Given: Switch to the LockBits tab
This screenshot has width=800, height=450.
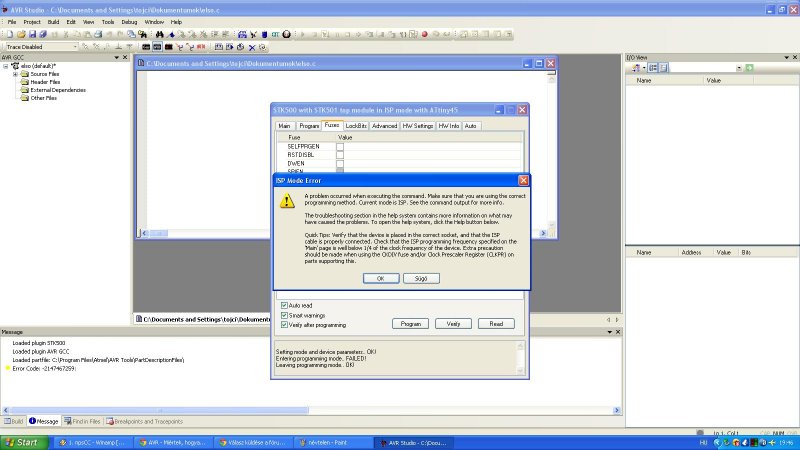Looking at the screenshot, I should point(356,126).
